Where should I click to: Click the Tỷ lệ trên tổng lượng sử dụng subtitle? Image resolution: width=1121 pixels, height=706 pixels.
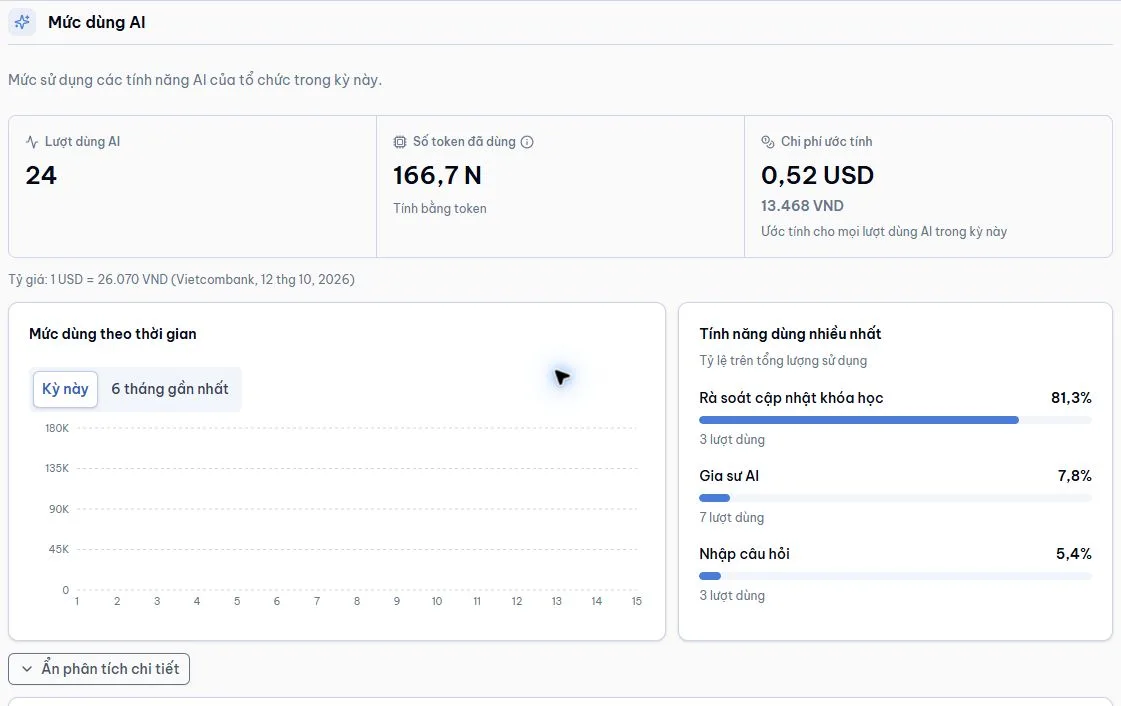783,361
